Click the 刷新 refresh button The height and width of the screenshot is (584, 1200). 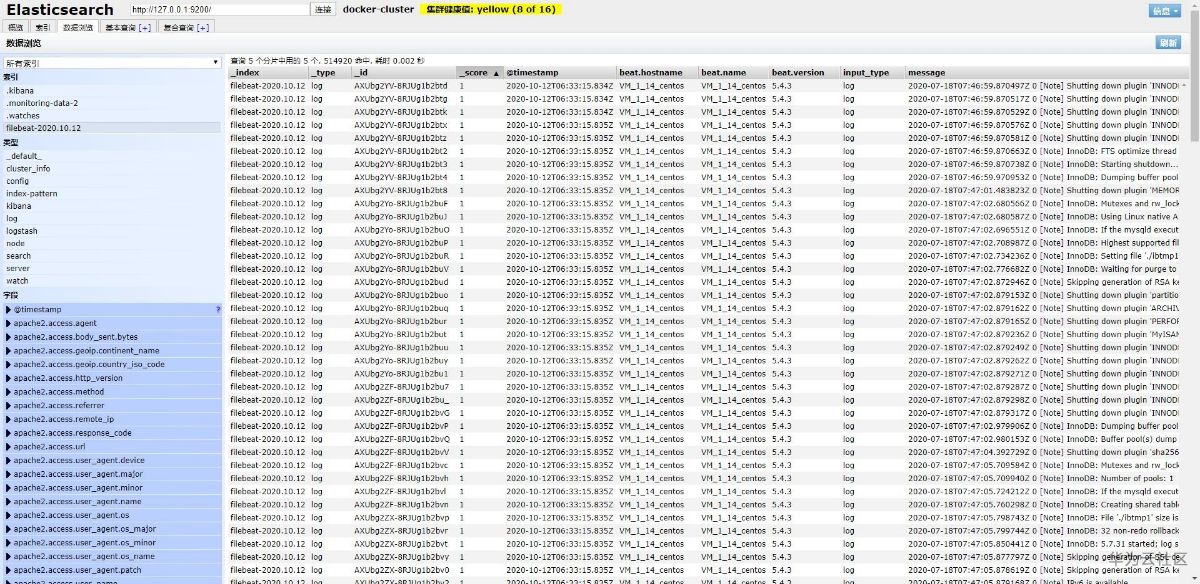(x=1167, y=43)
